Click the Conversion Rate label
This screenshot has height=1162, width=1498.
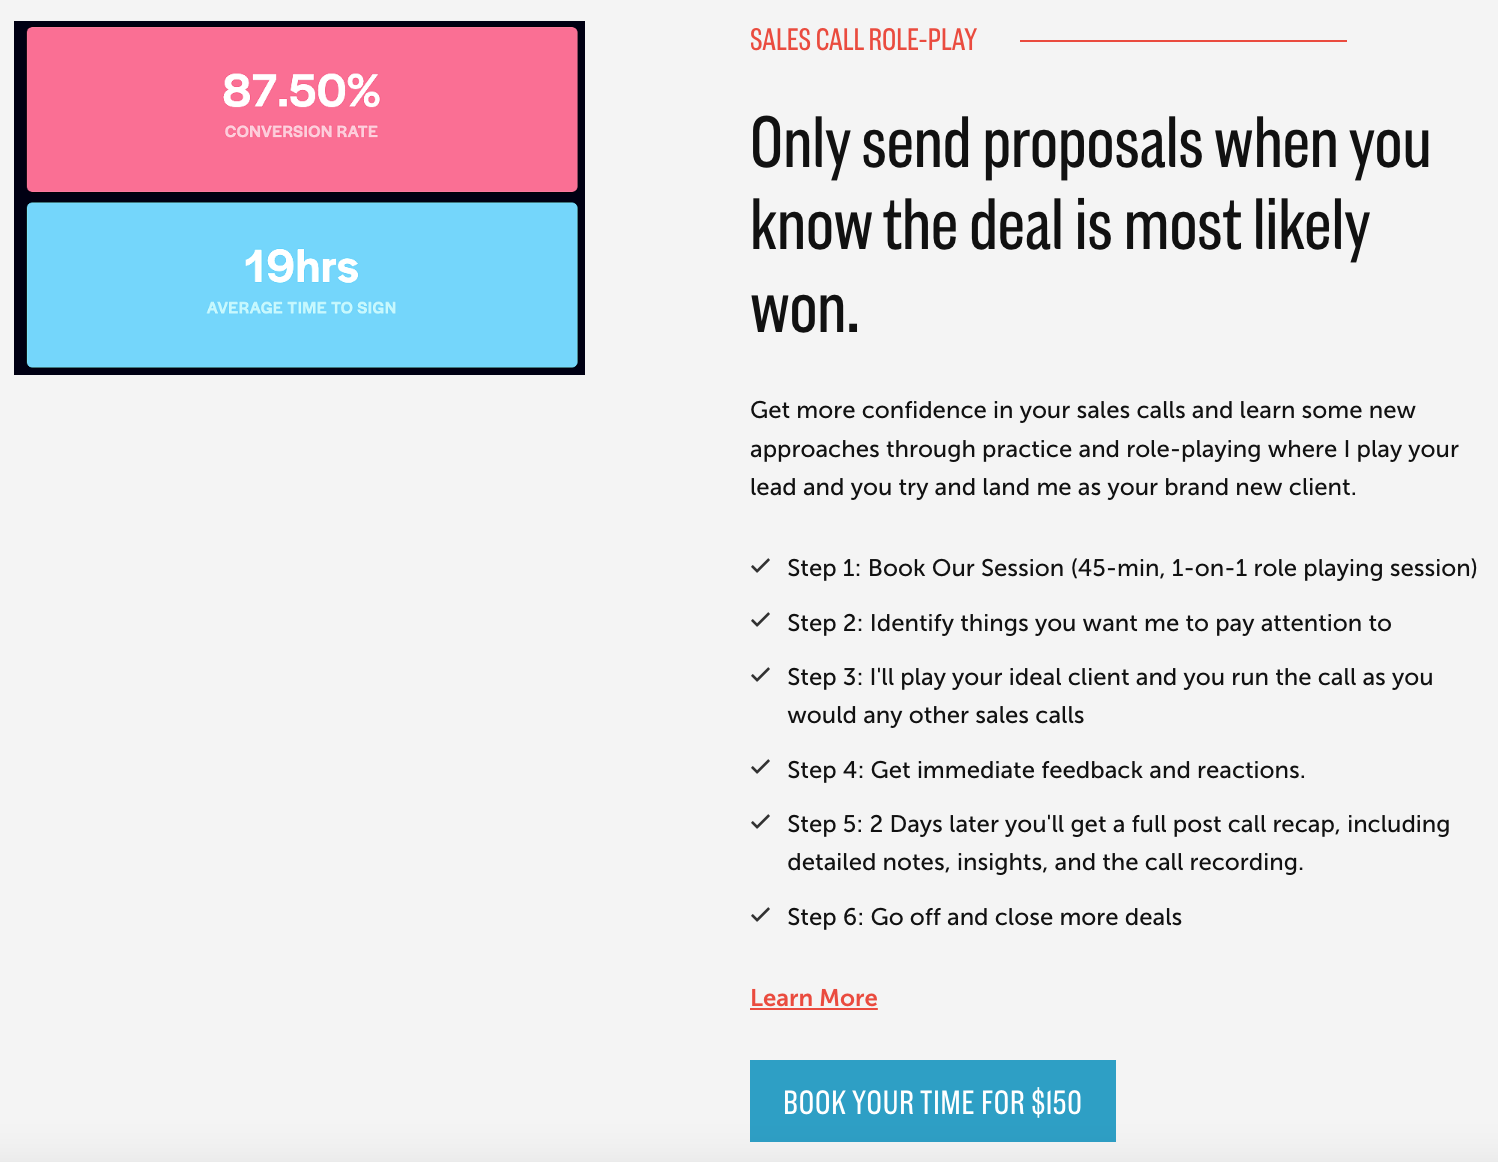point(301,132)
